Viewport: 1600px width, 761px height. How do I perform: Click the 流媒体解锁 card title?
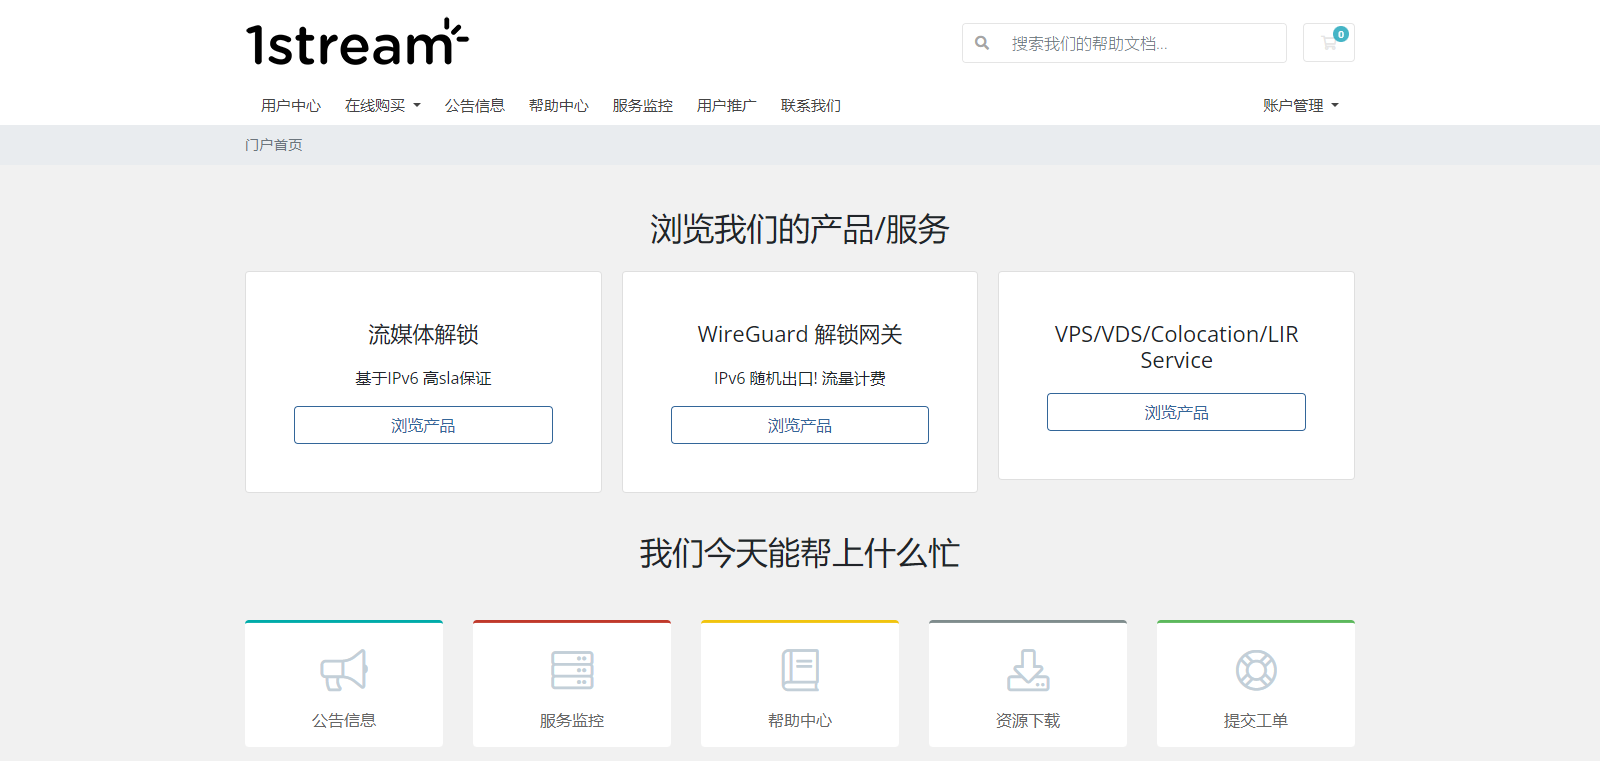(423, 334)
